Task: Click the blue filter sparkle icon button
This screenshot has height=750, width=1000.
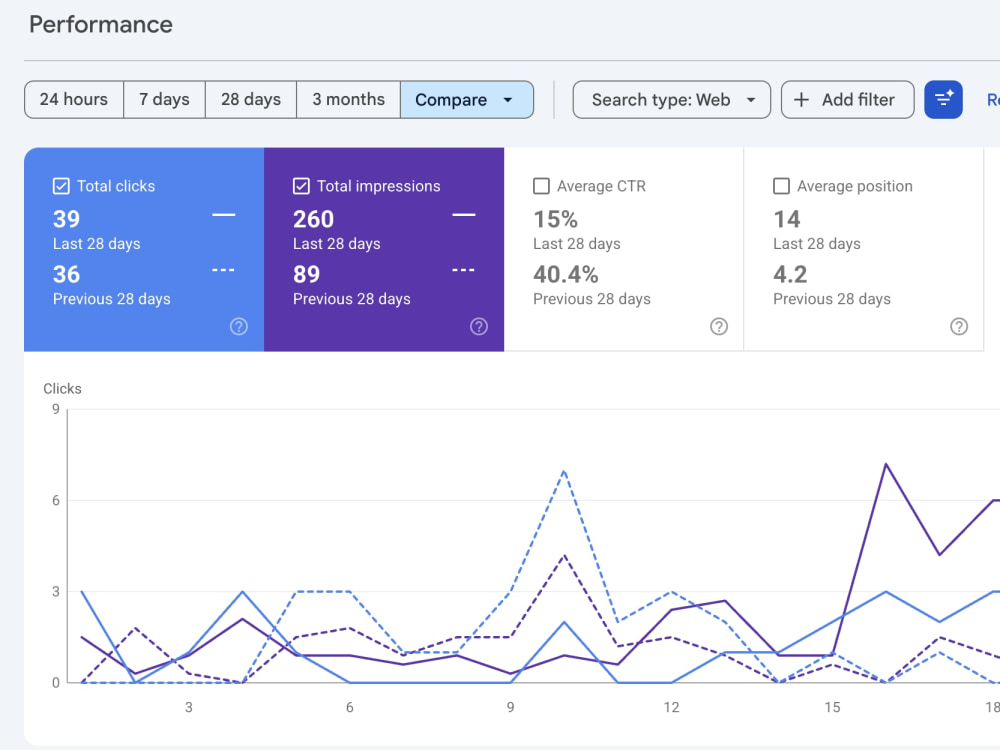Action: pyautogui.click(x=943, y=99)
